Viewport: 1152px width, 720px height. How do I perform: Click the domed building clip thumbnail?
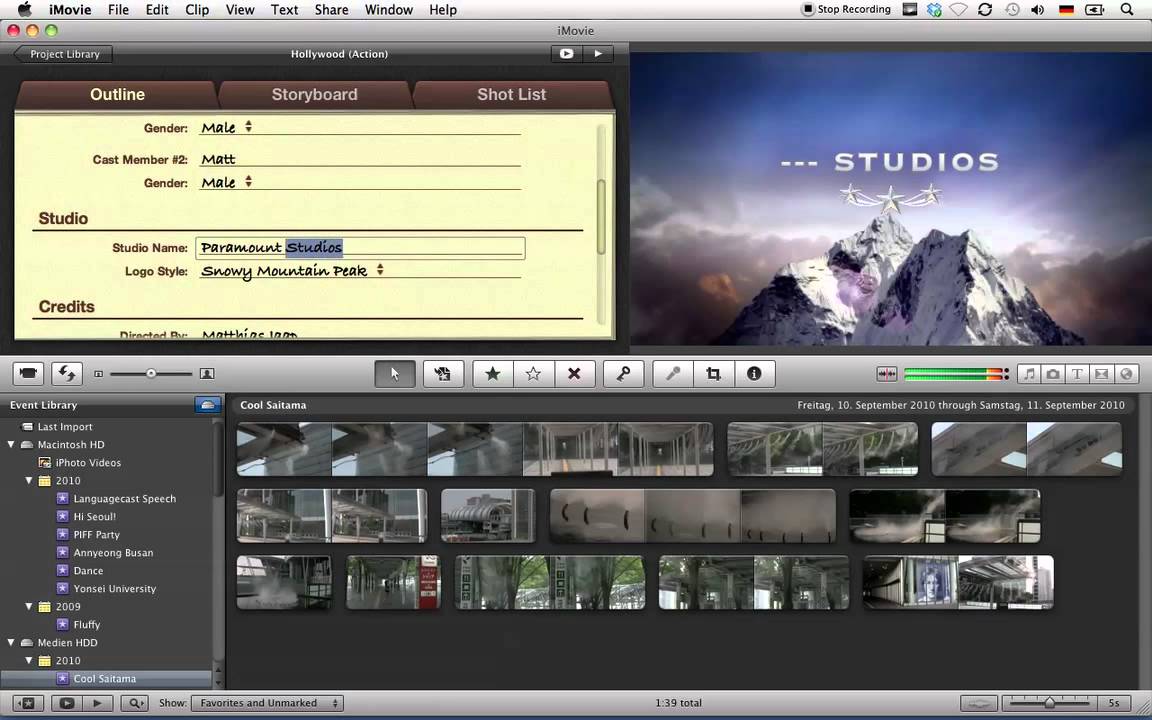pos(488,516)
